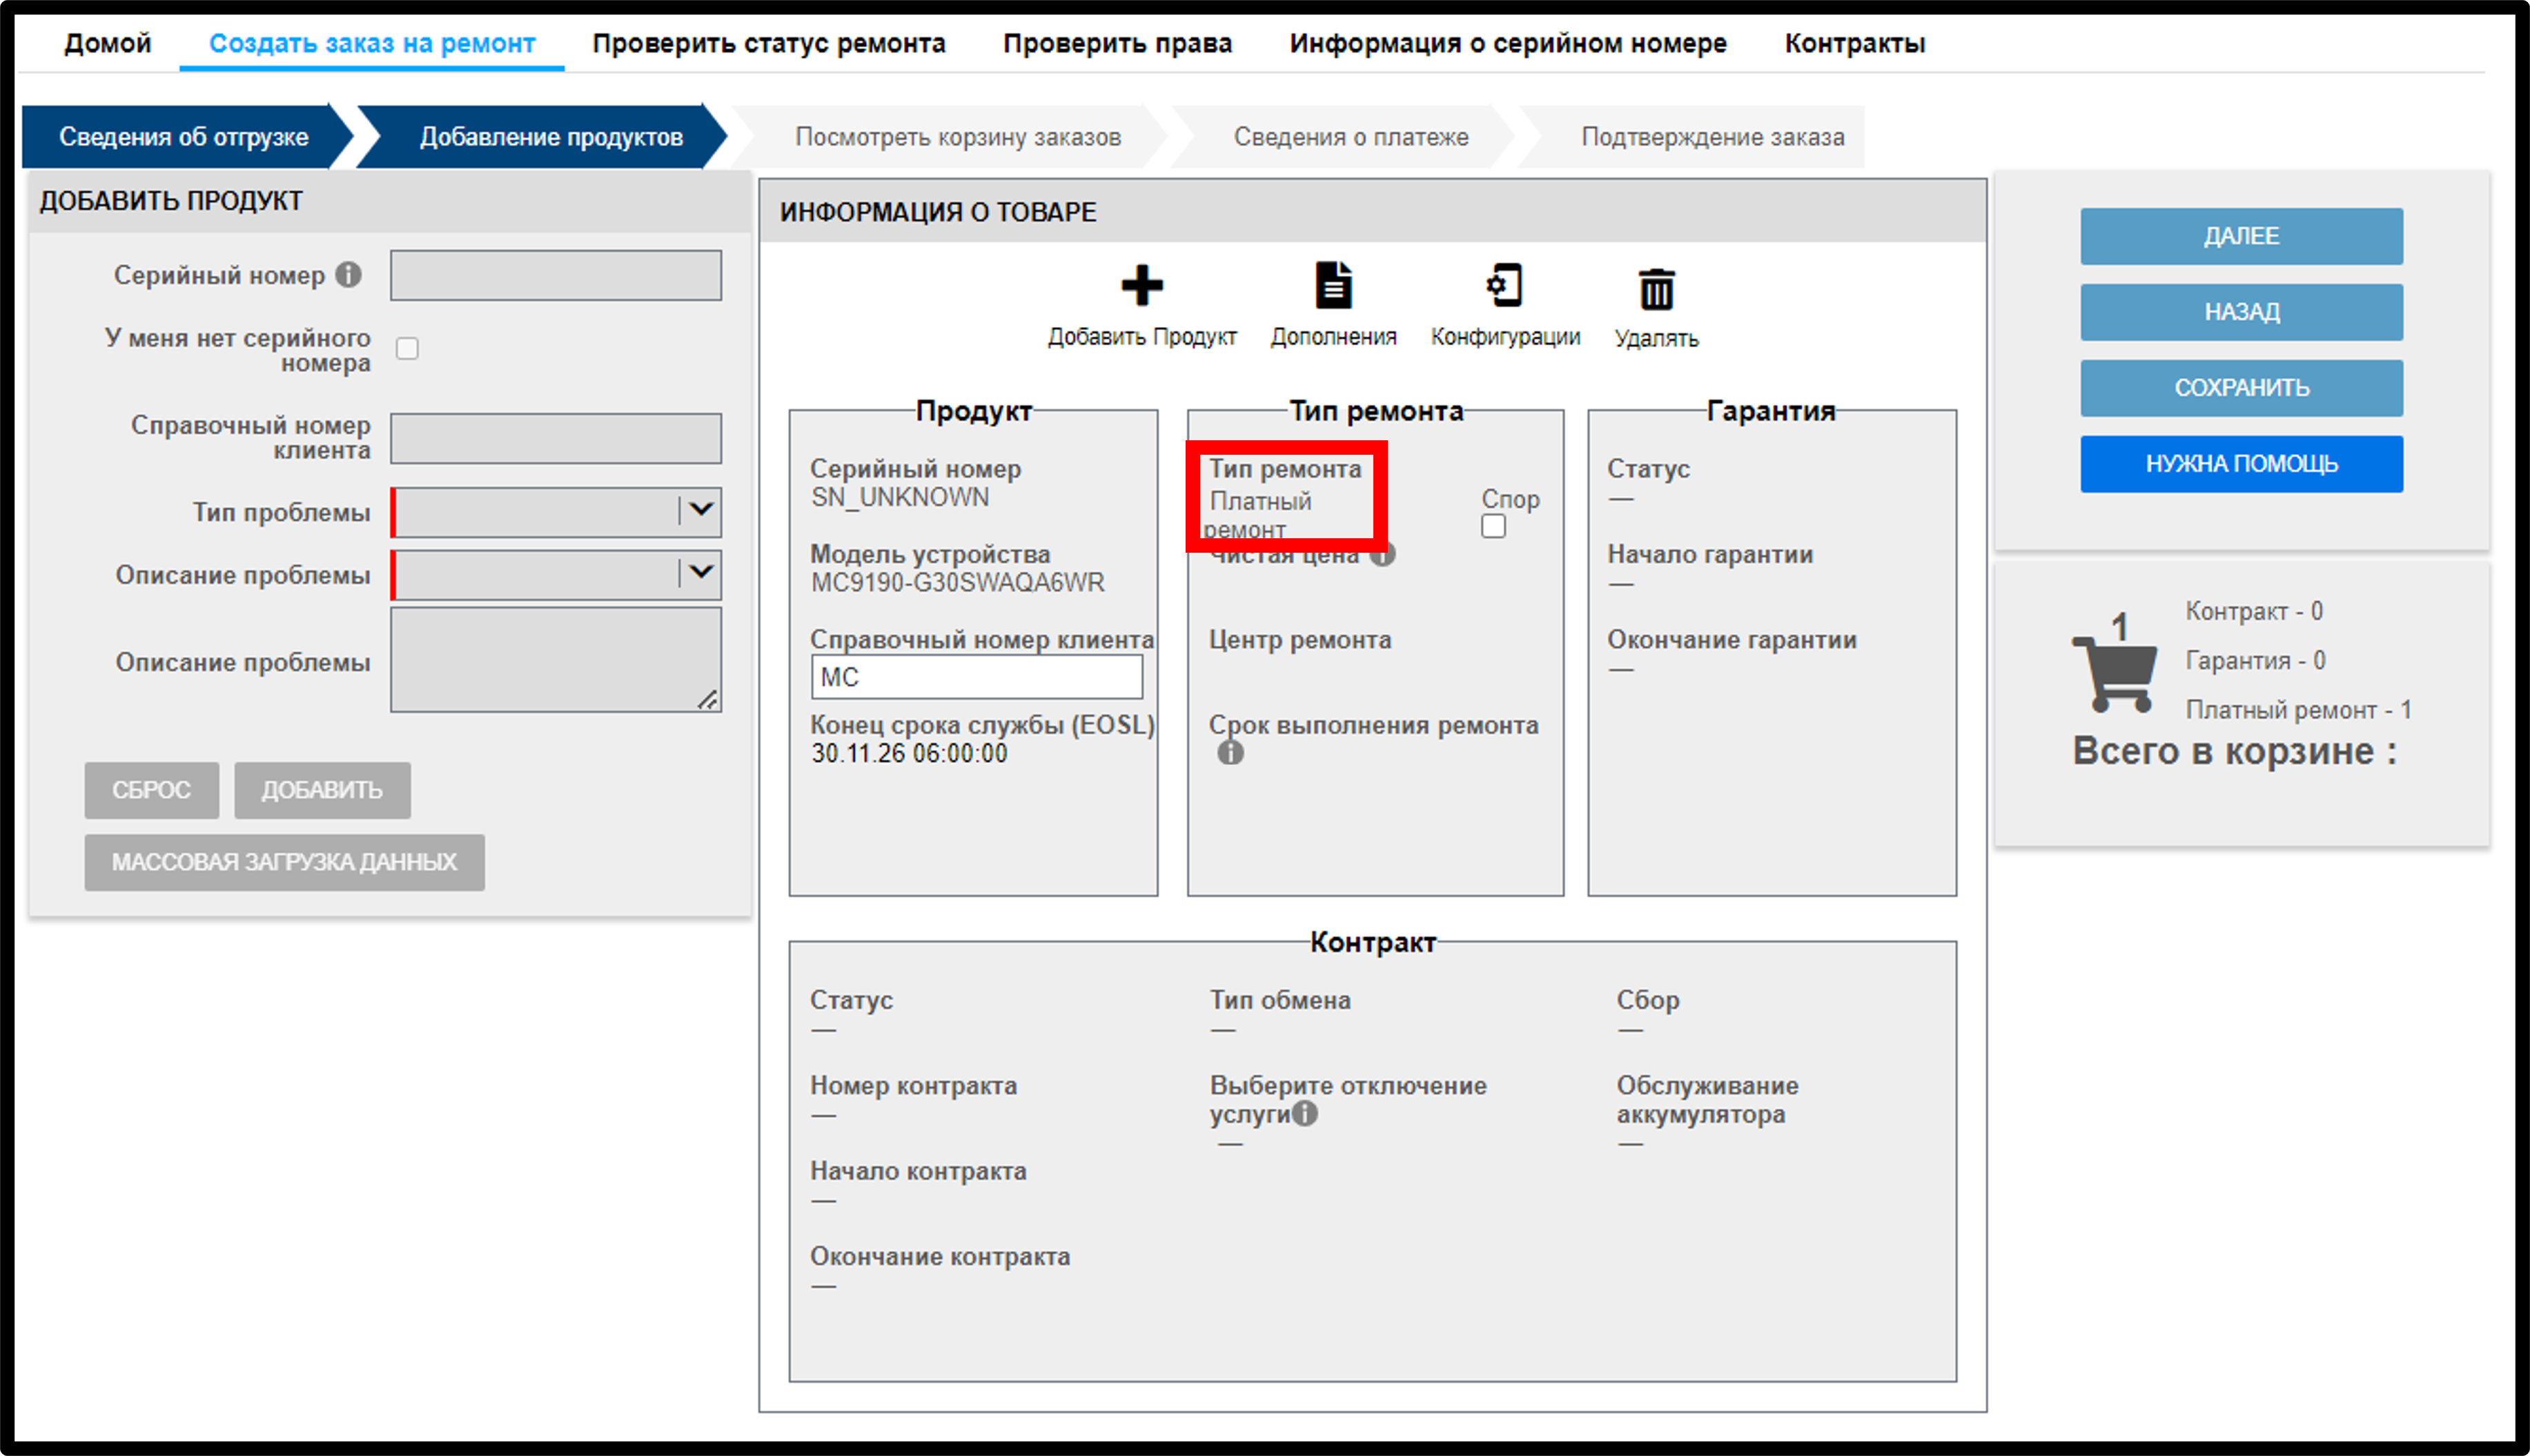
Task: Open the Проверить статус ремонта tab
Action: [768, 43]
